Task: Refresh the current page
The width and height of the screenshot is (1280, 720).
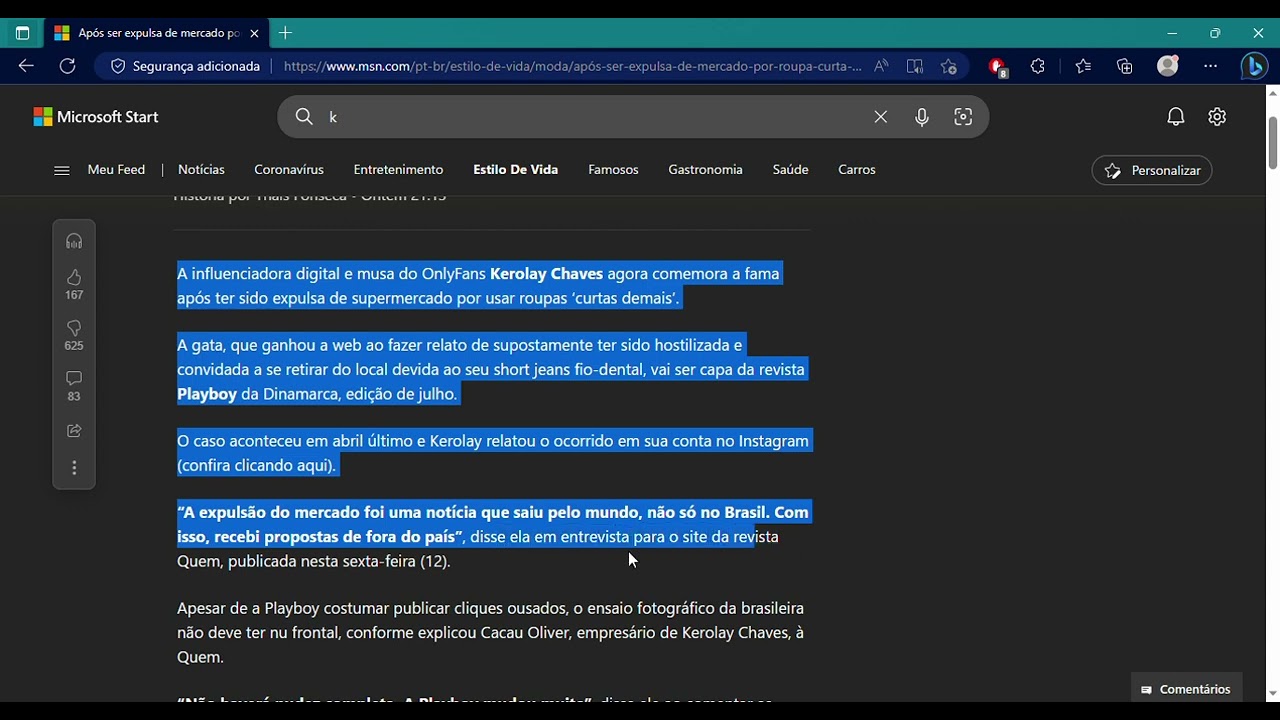Action: [67, 66]
